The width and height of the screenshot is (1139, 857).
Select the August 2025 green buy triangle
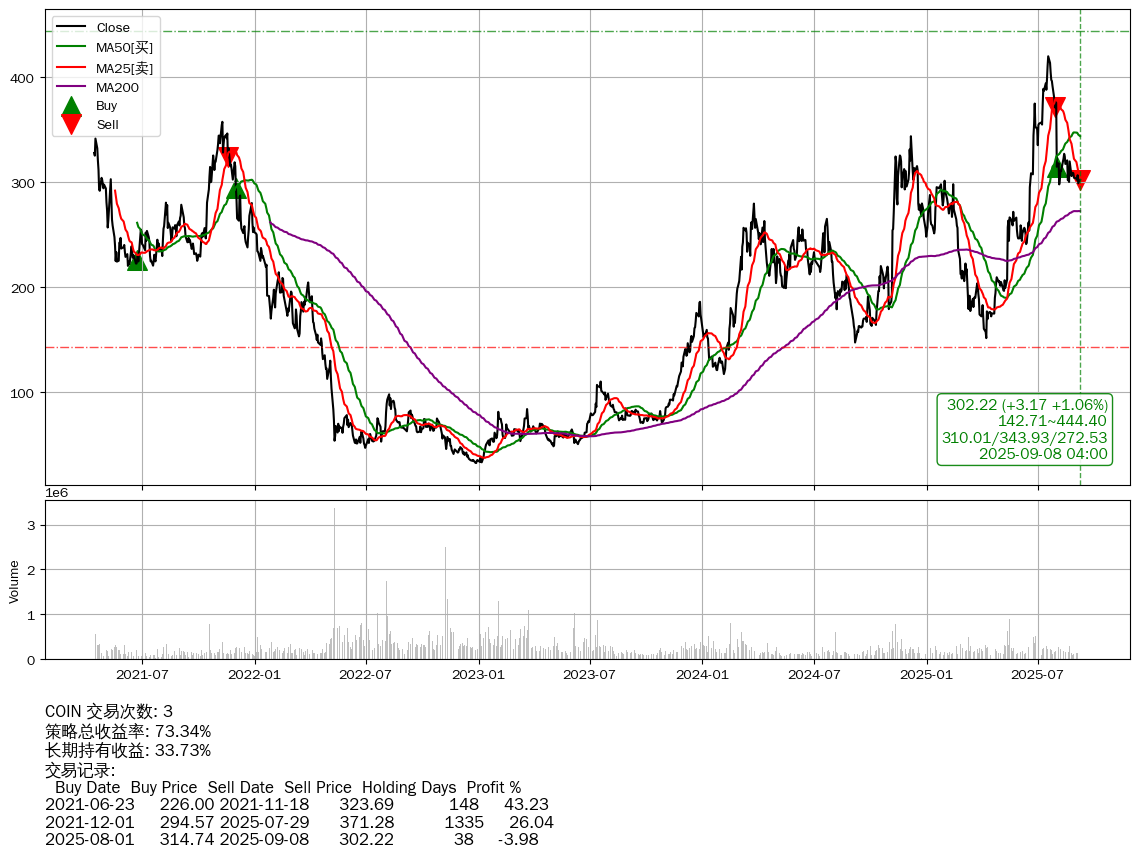[1057, 168]
